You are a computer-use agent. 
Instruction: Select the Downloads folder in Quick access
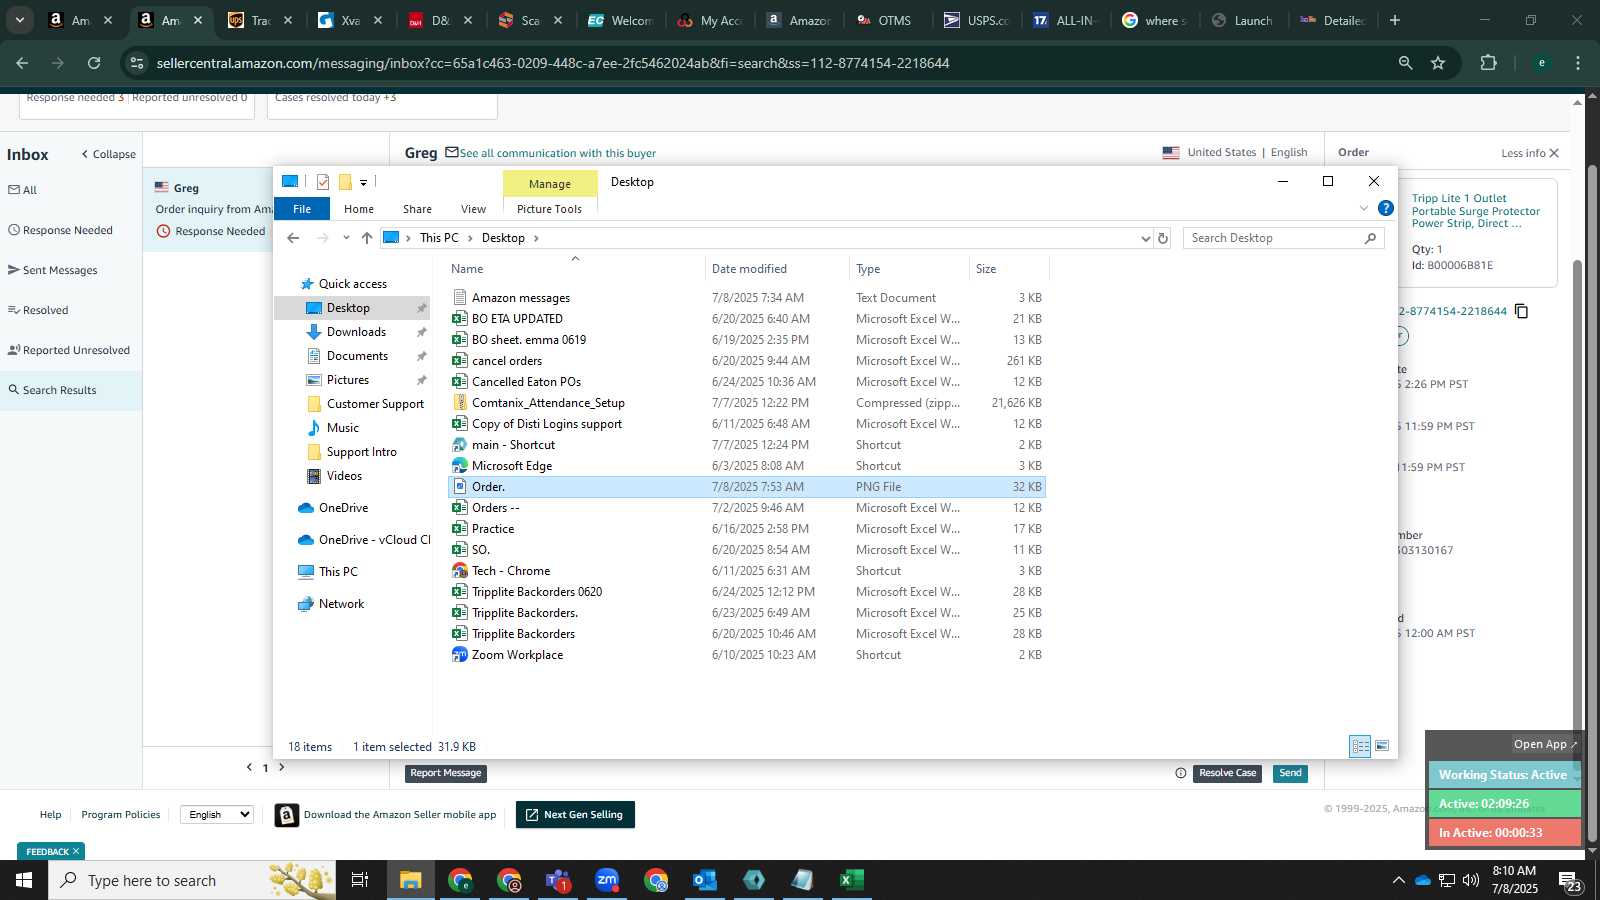pos(356,332)
